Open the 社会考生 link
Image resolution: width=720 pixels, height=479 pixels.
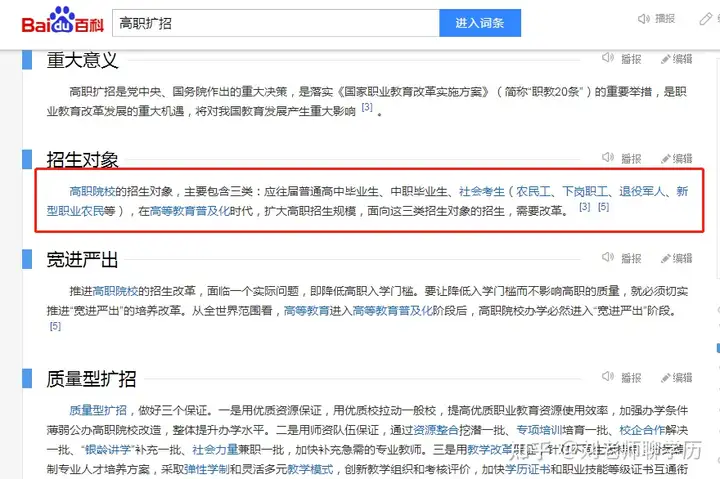(x=482, y=191)
